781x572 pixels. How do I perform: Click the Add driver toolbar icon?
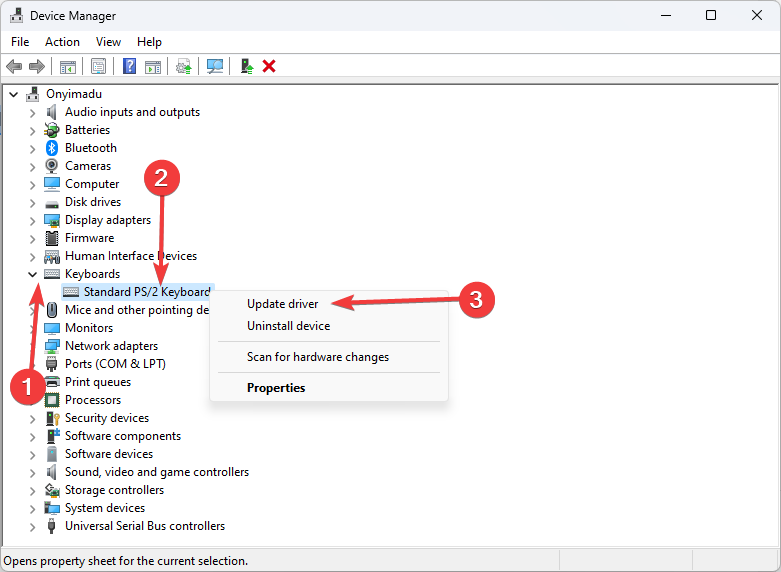pyautogui.click(x=247, y=66)
